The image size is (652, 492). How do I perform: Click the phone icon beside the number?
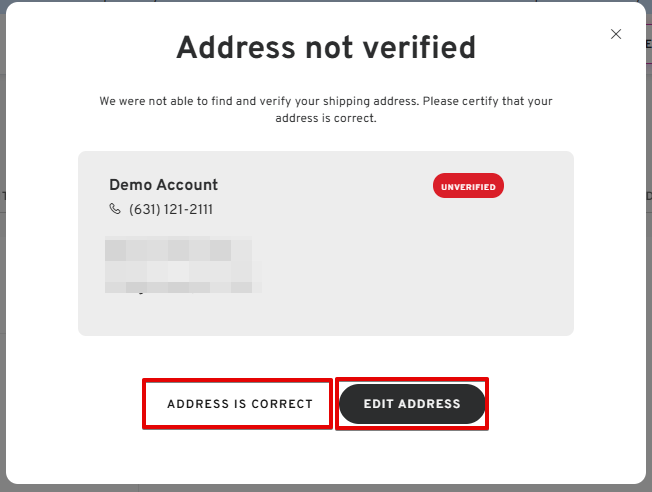114,210
